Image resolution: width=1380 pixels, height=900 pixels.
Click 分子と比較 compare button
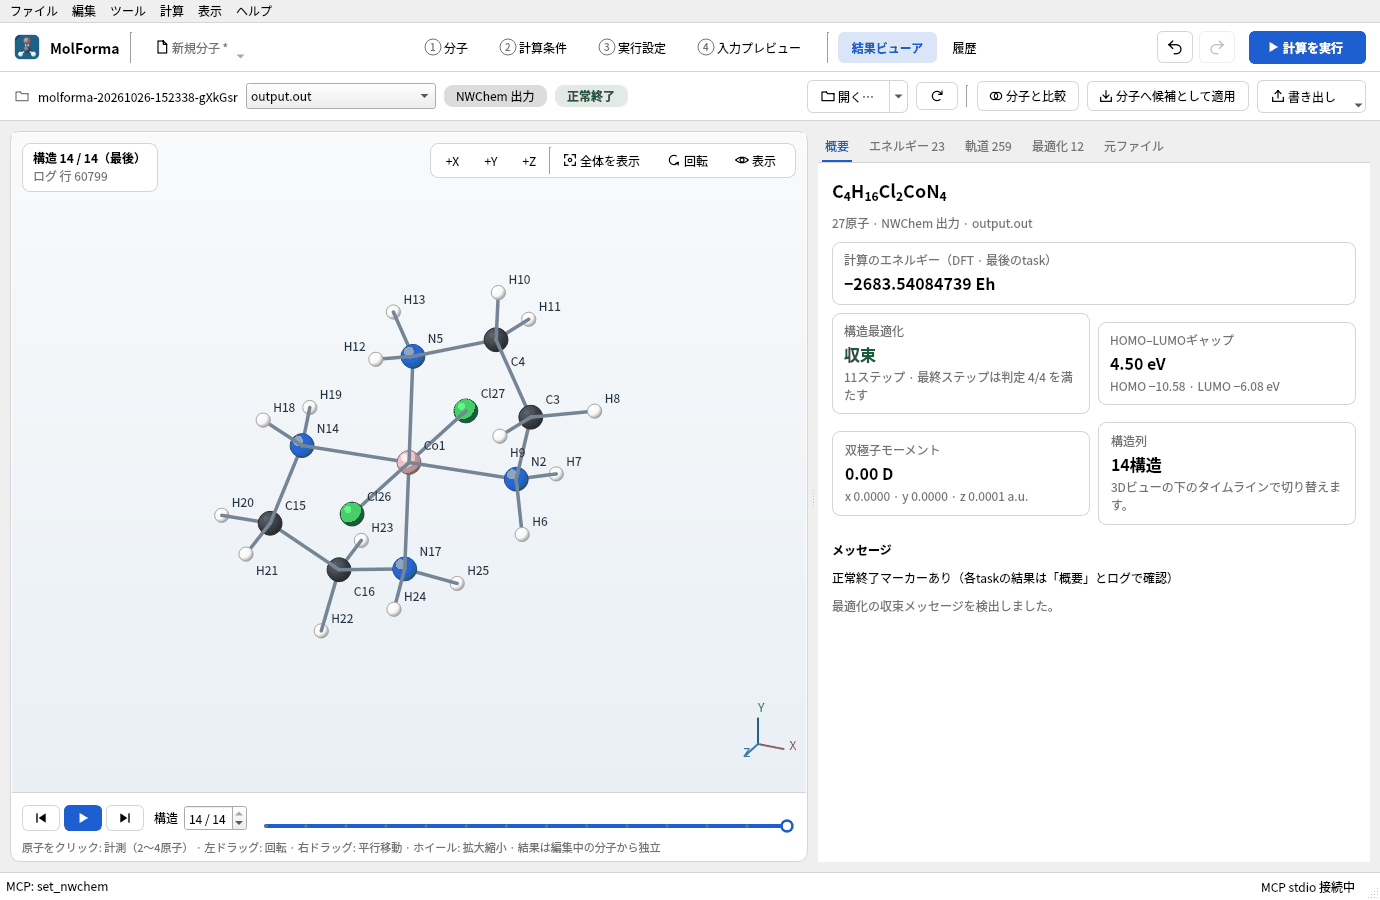[x=1028, y=96]
